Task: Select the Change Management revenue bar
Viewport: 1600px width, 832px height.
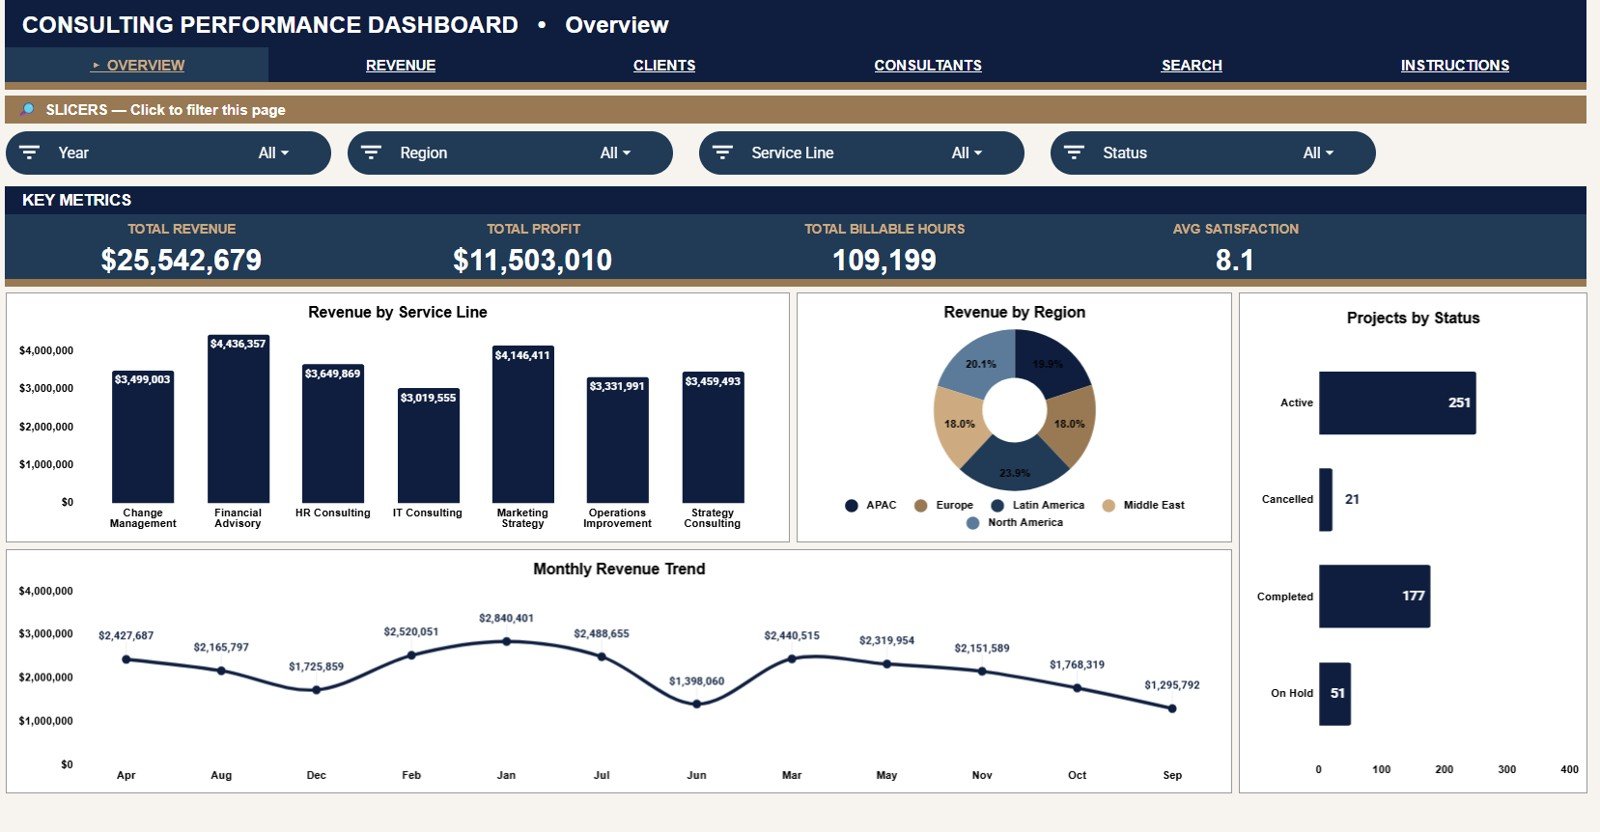Action: pyautogui.click(x=143, y=436)
